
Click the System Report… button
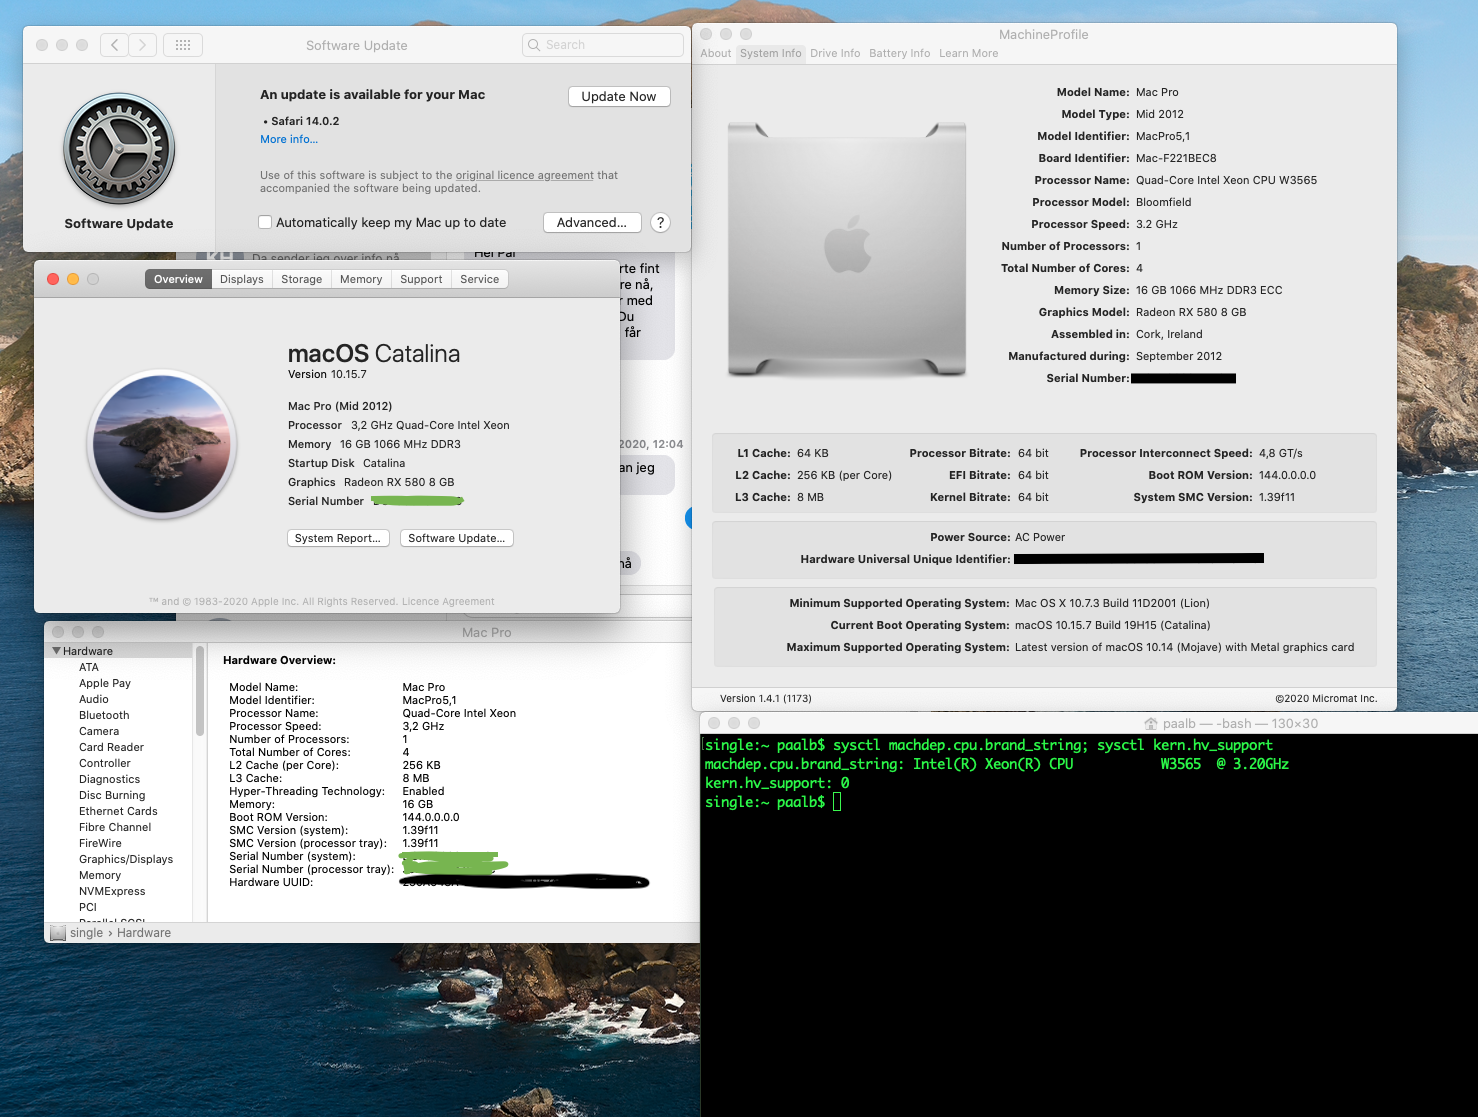point(338,538)
